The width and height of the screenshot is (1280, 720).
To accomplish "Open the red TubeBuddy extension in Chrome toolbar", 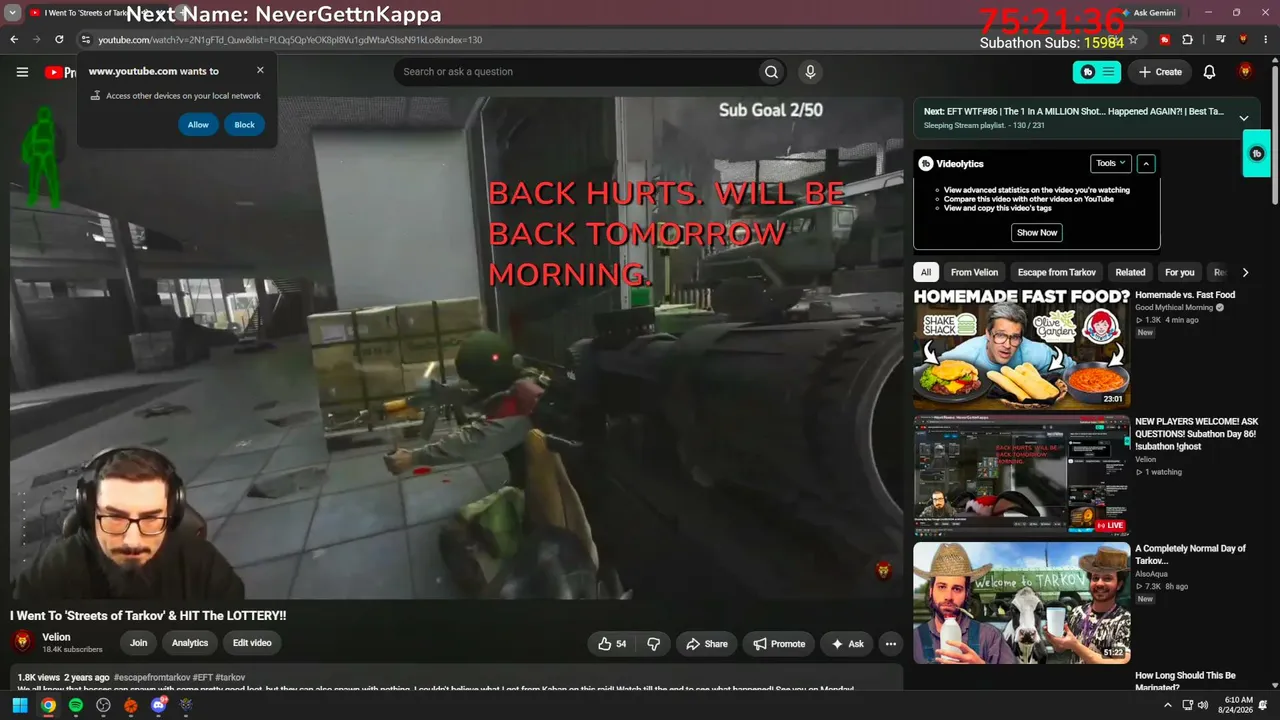I will [x=1165, y=40].
